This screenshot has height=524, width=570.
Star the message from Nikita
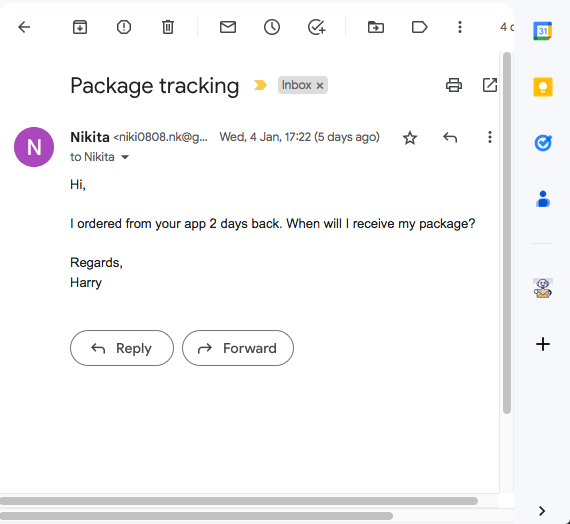pyautogui.click(x=410, y=138)
